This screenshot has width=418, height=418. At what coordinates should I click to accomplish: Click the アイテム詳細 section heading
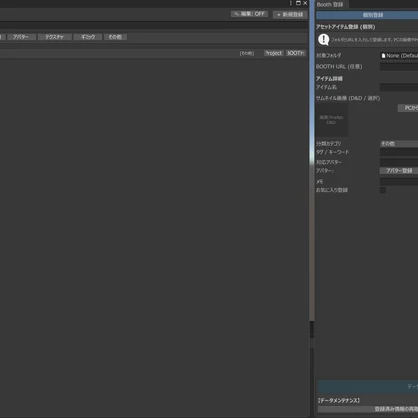pos(329,79)
